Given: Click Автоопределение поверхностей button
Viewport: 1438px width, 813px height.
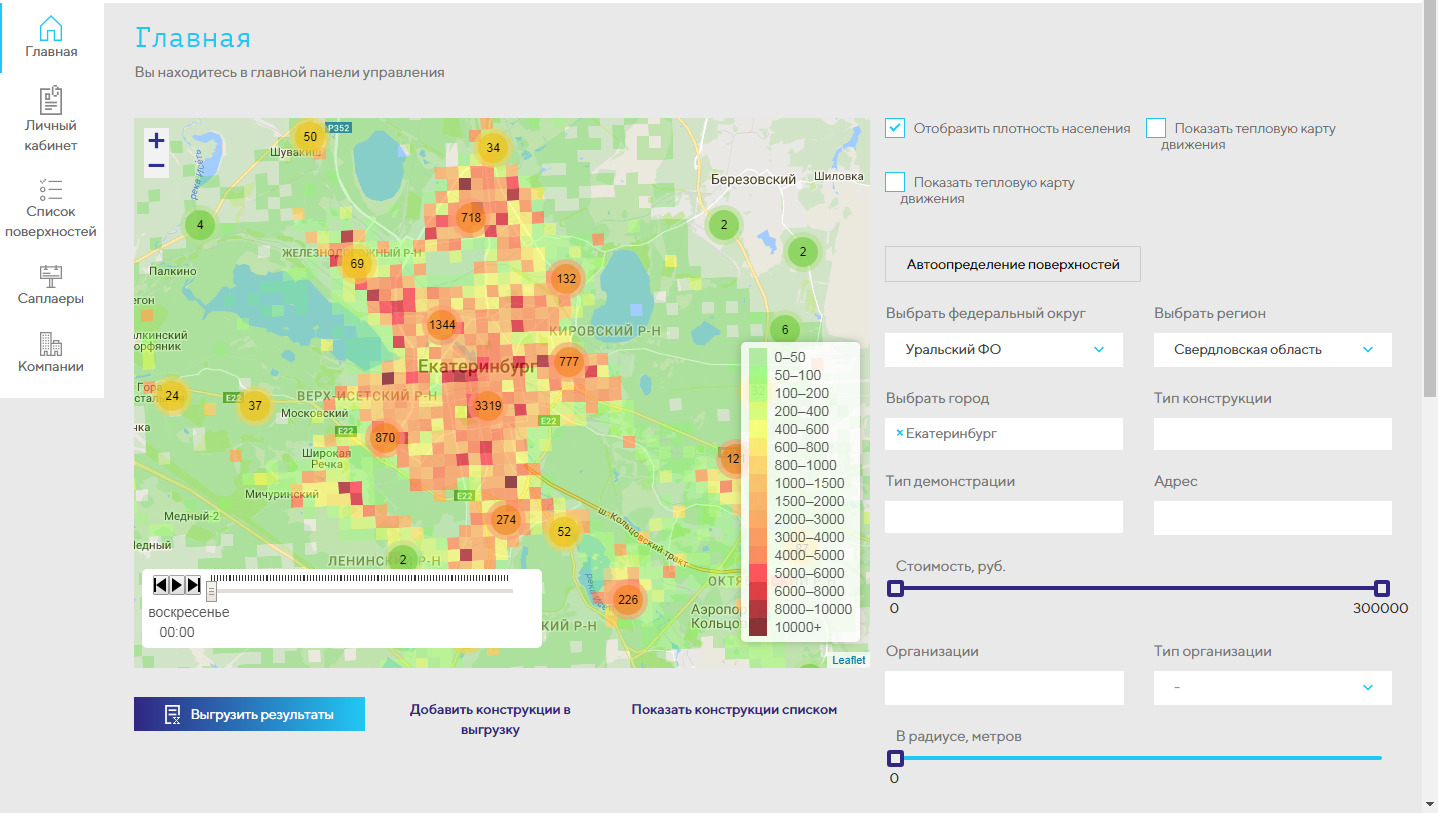Looking at the screenshot, I should [x=1013, y=265].
